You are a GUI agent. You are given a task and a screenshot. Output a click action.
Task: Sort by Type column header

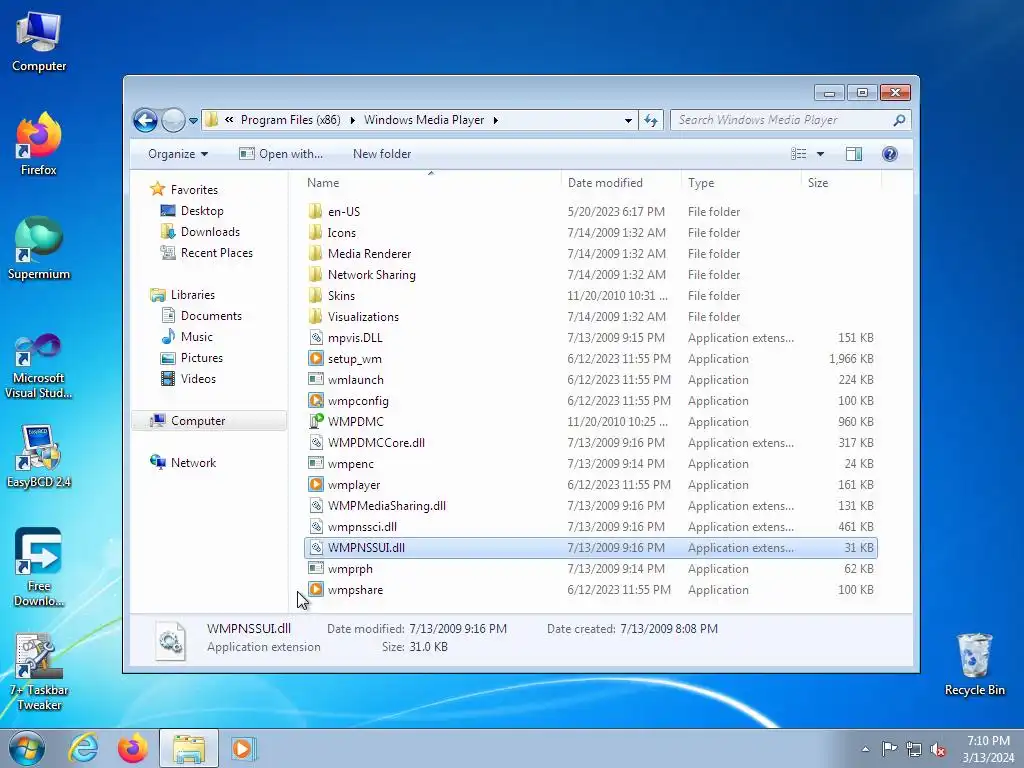point(741,183)
